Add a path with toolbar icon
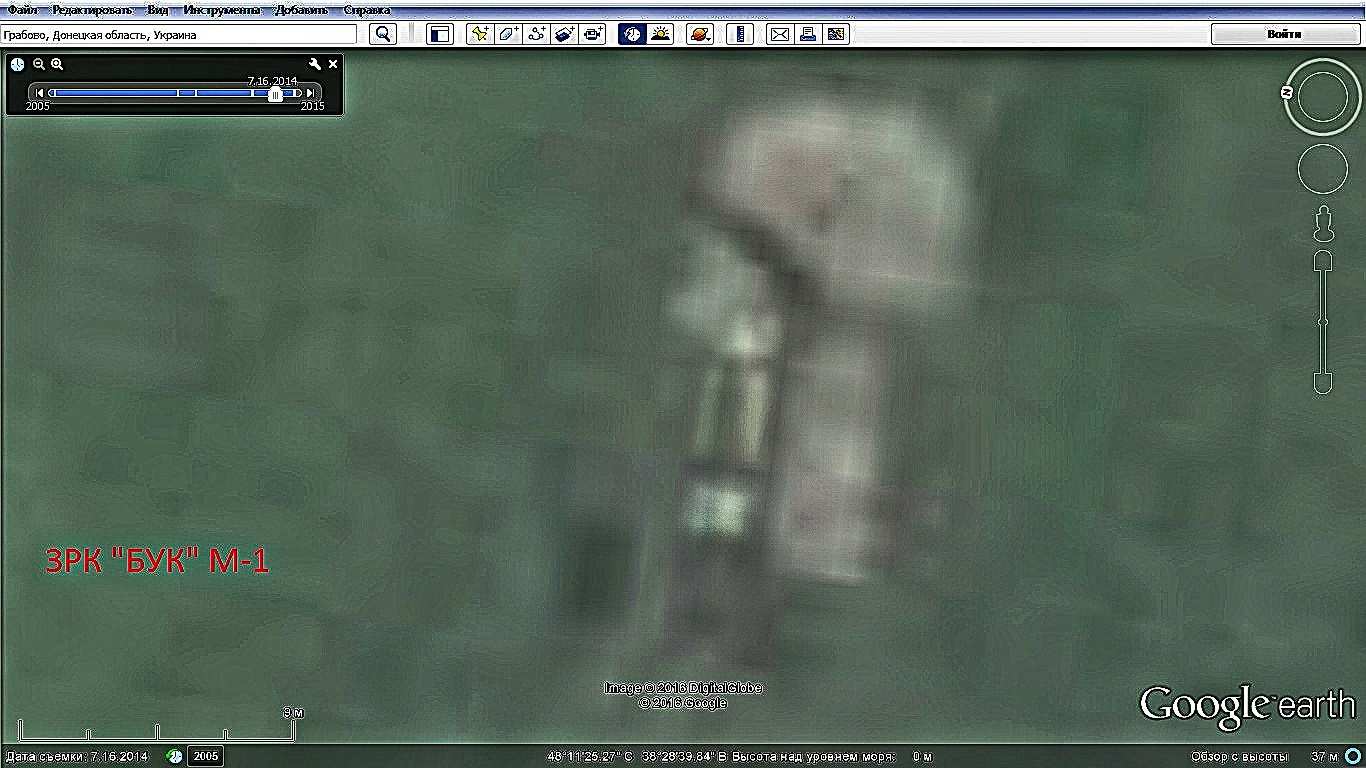This screenshot has width=1366, height=768. tap(536, 34)
